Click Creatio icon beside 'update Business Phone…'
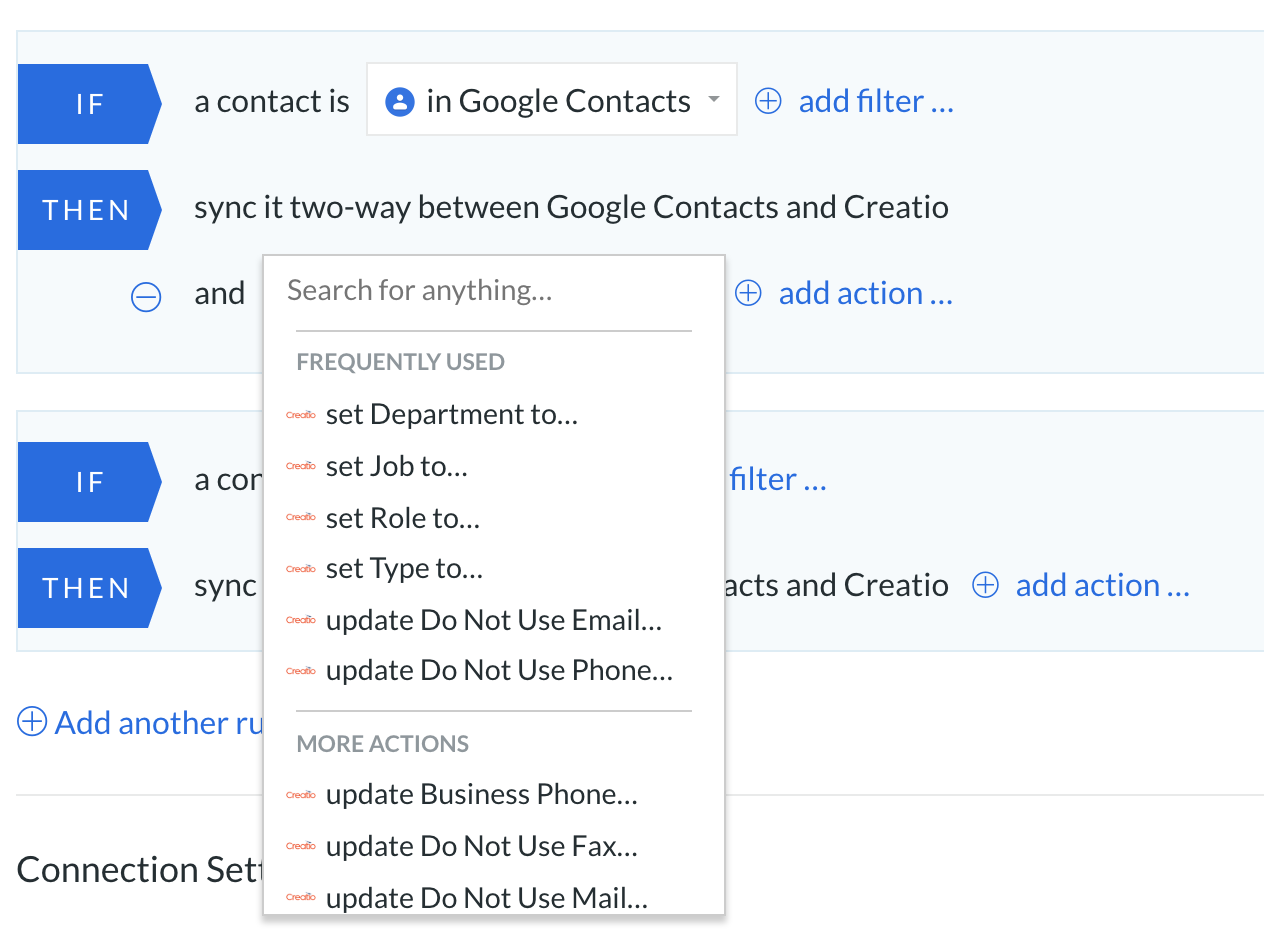 (301, 796)
